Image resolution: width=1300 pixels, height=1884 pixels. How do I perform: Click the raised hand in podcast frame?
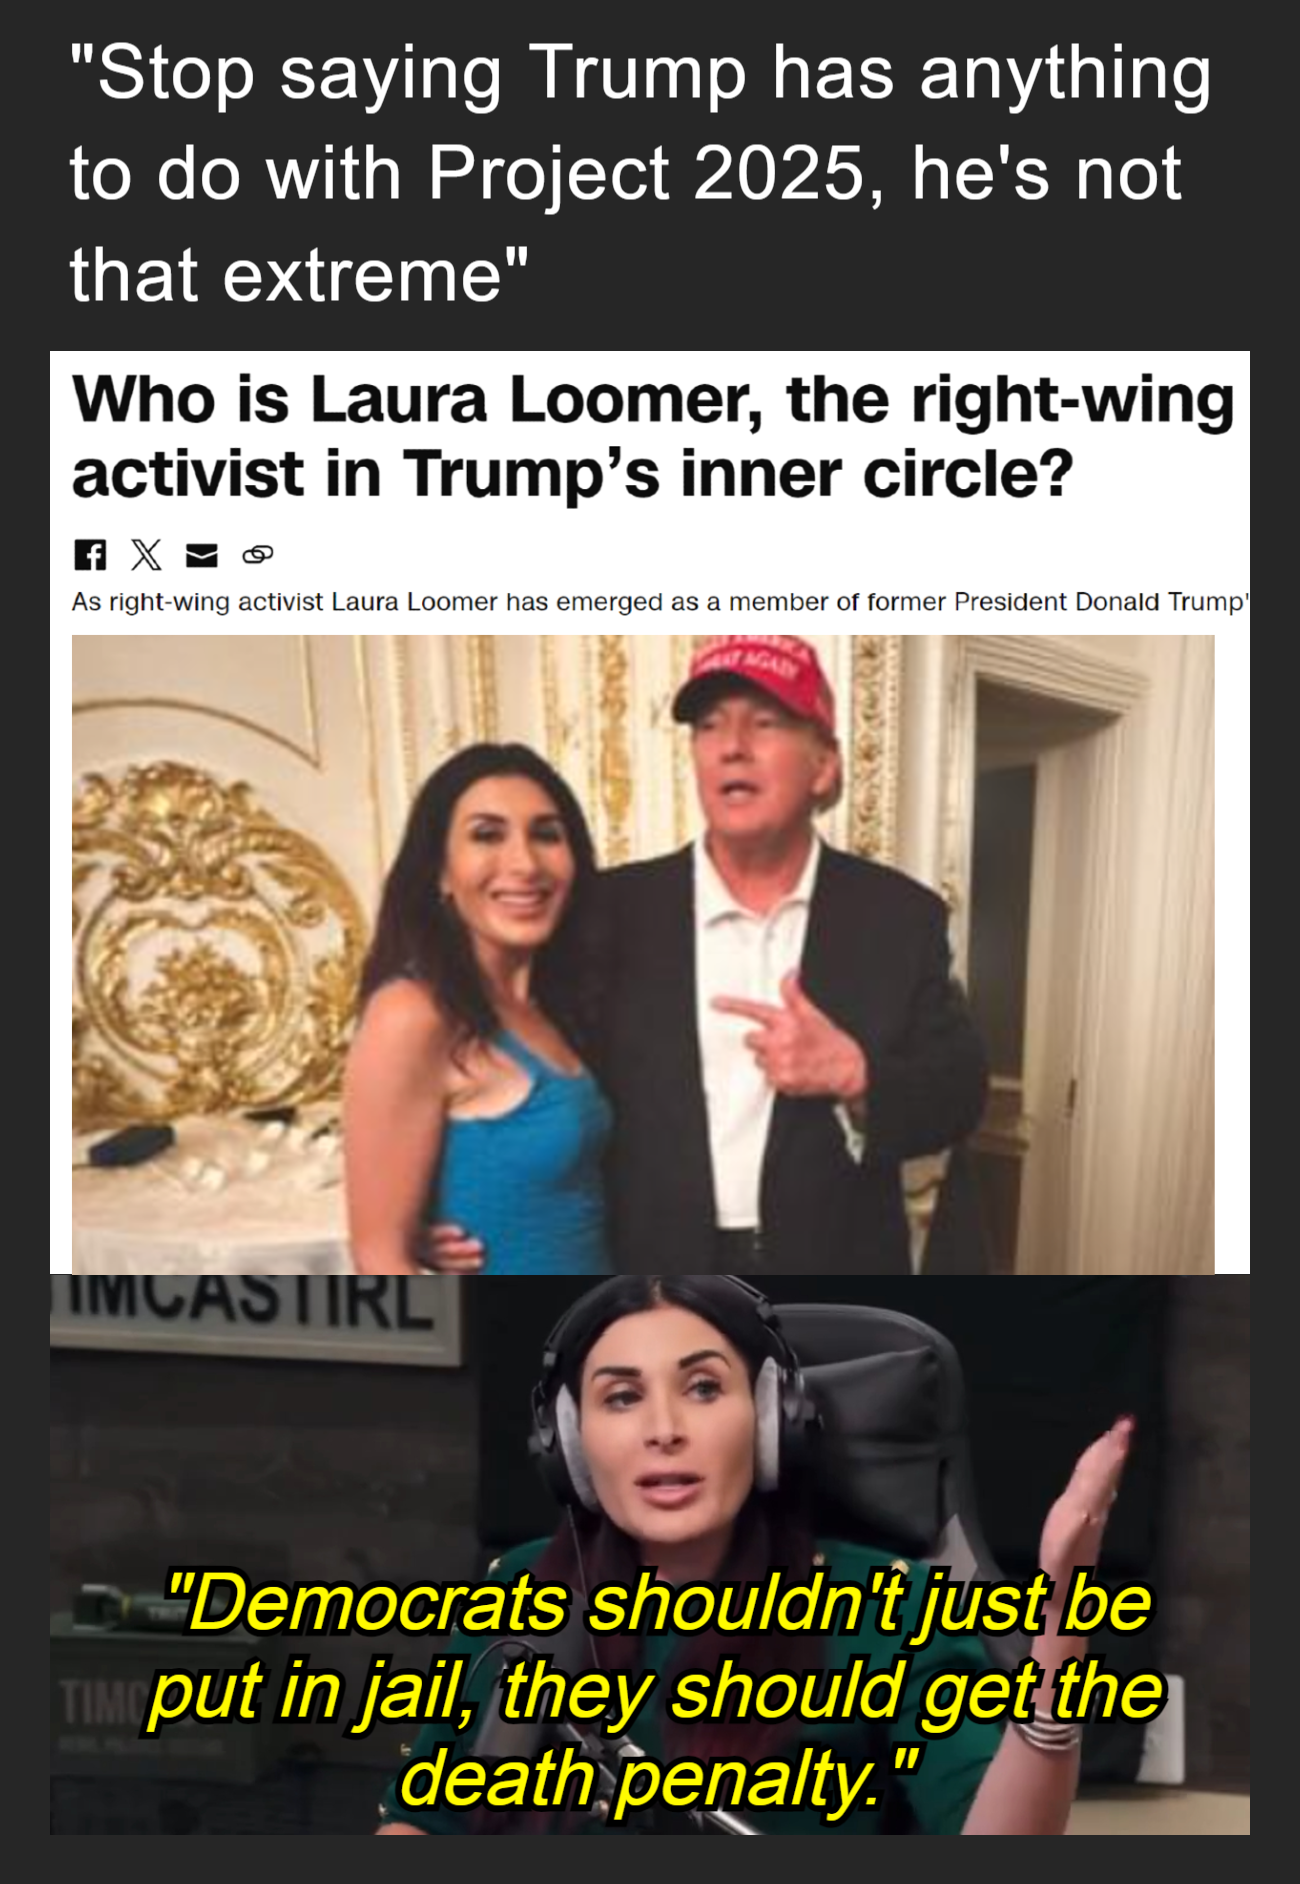click(1085, 1520)
